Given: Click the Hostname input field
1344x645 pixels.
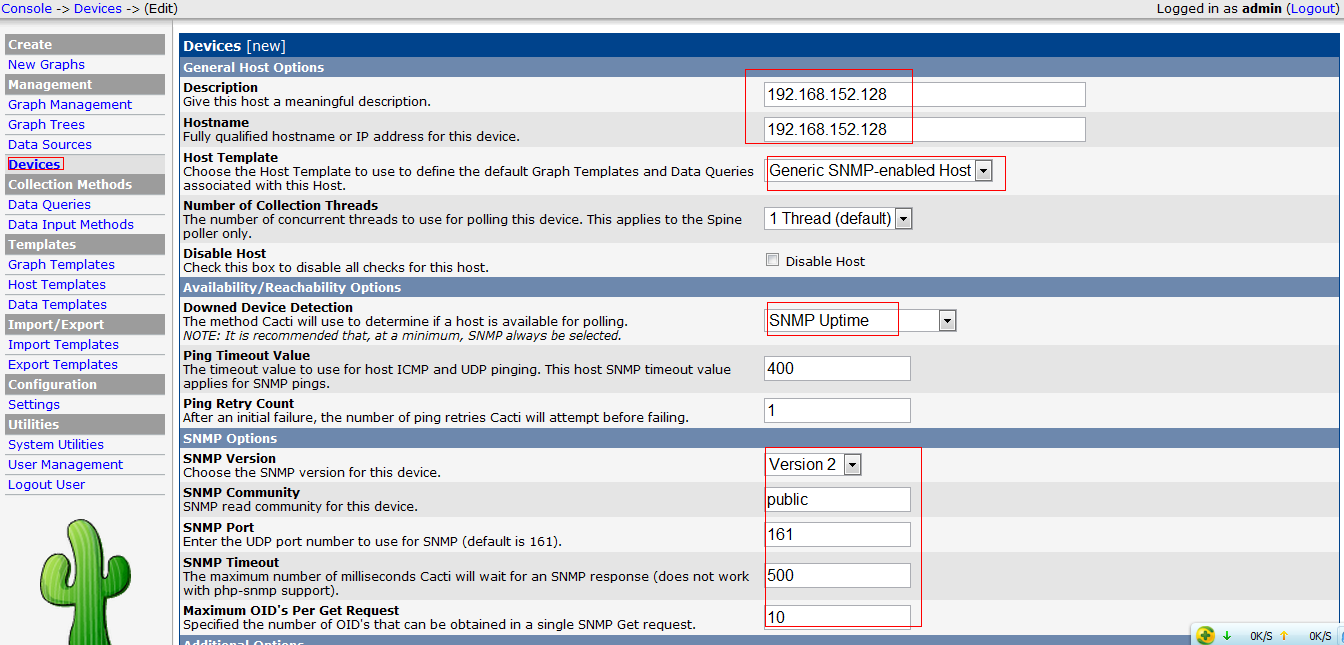Looking at the screenshot, I should 925,129.
